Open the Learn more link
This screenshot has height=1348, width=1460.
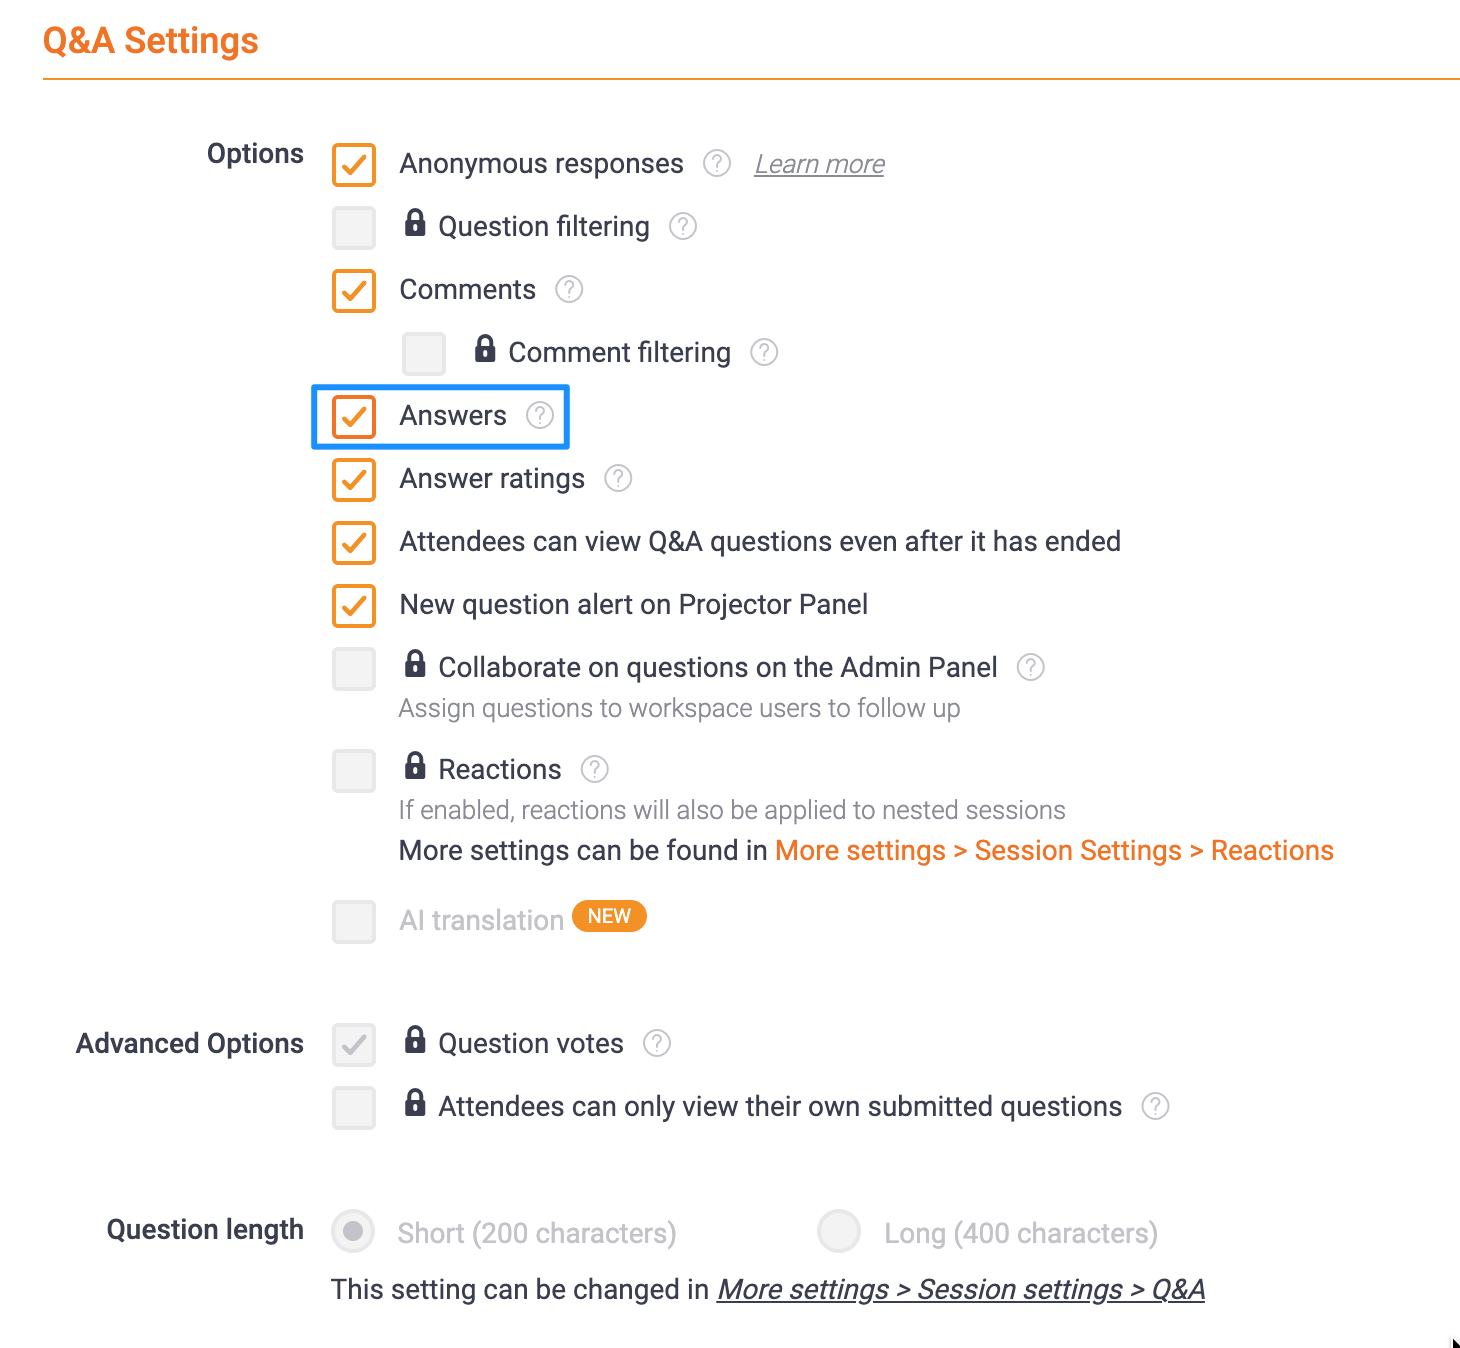[819, 164]
